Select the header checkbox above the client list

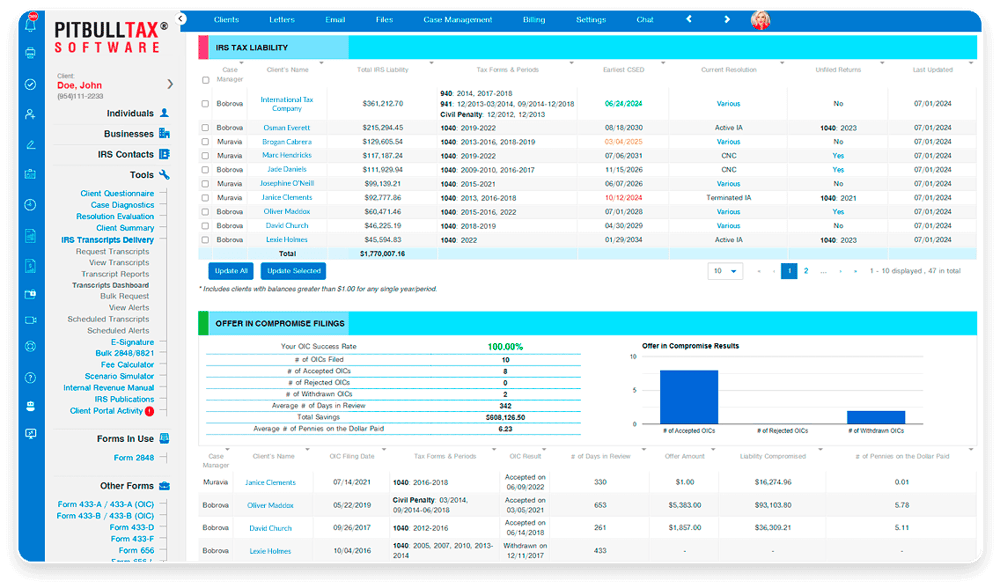pos(205,80)
